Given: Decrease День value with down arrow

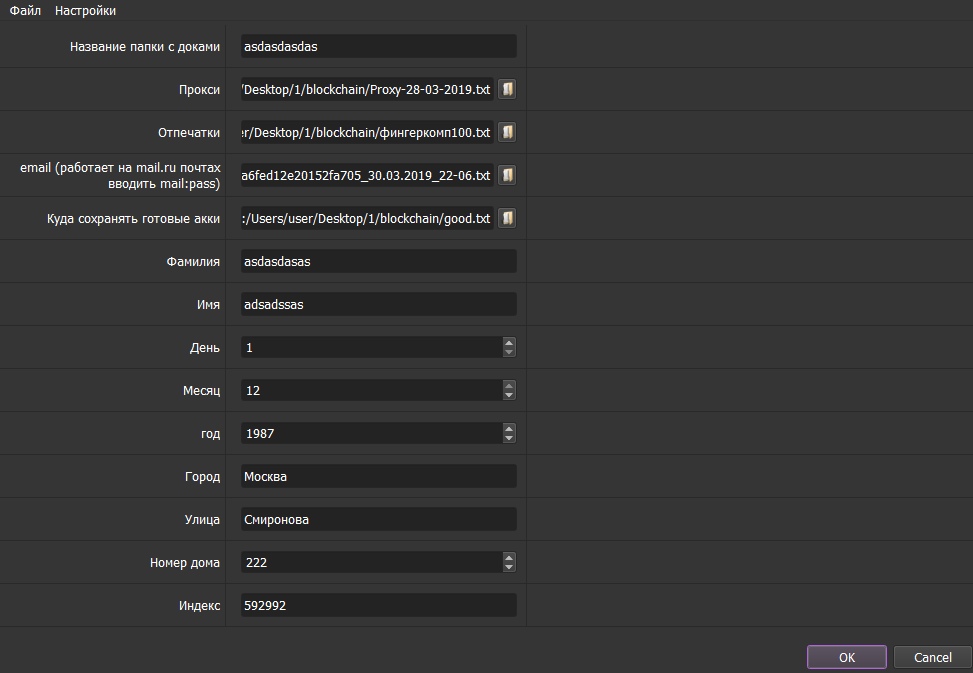Looking at the screenshot, I should click(x=509, y=352).
